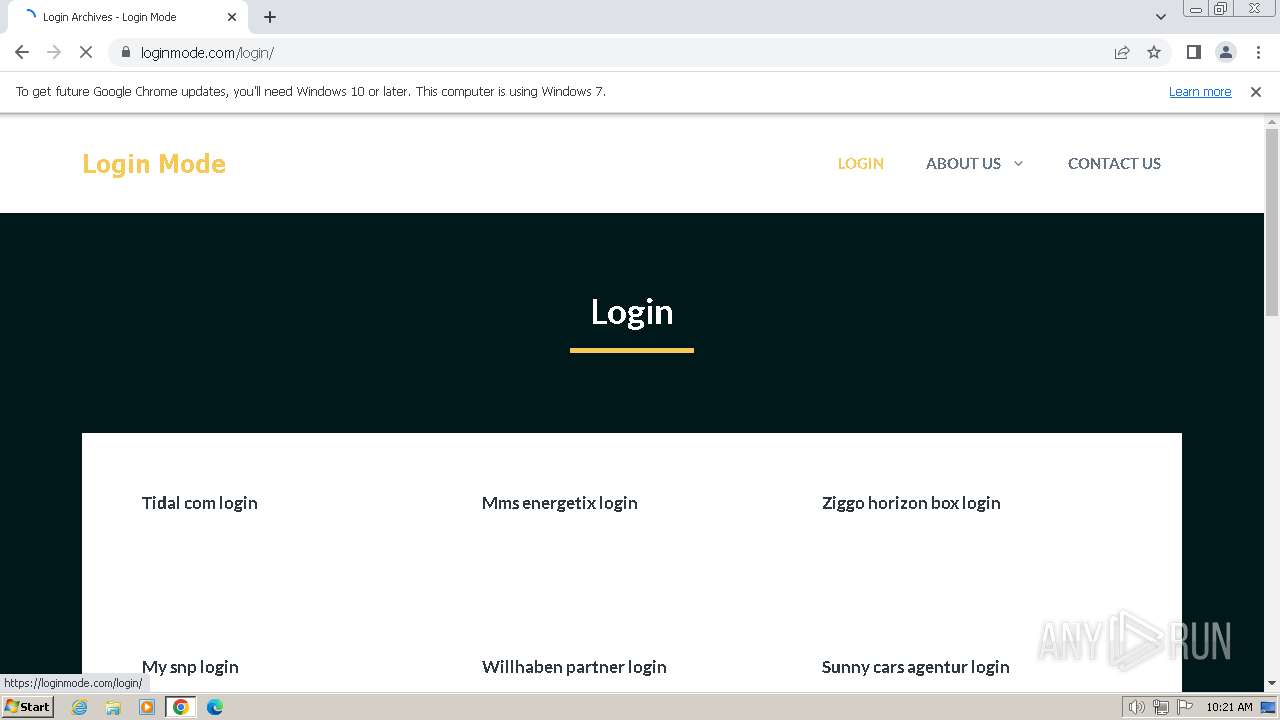Click the scrollbar down arrow
Viewport: 1280px width, 720px height.
[1272, 684]
